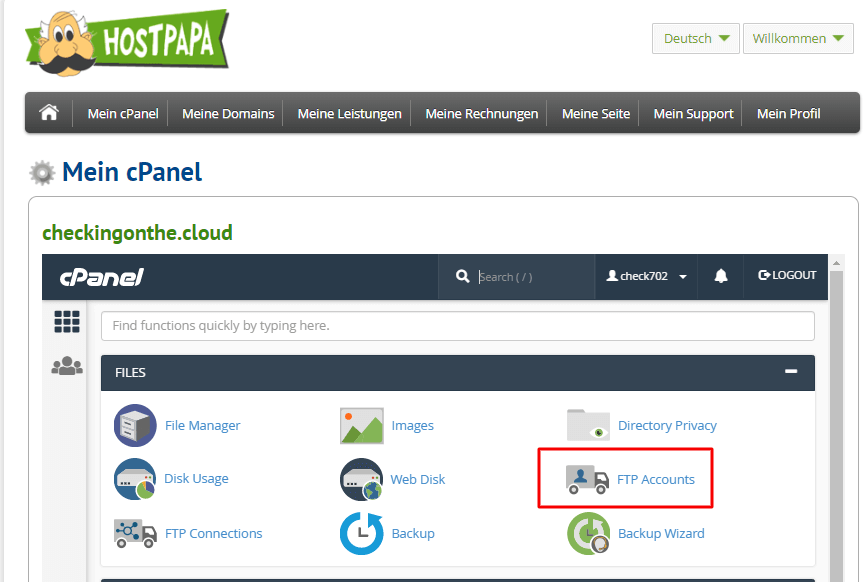Click the Web Disk link text
865x582 pixels.
[x=418, y=479]
